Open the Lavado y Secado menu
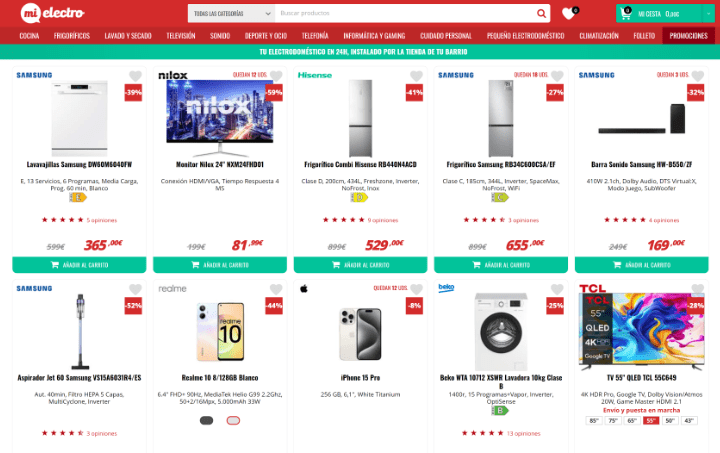Image resolution: width=720 pixels, height=453 pixels. click(x=128, y=36)
